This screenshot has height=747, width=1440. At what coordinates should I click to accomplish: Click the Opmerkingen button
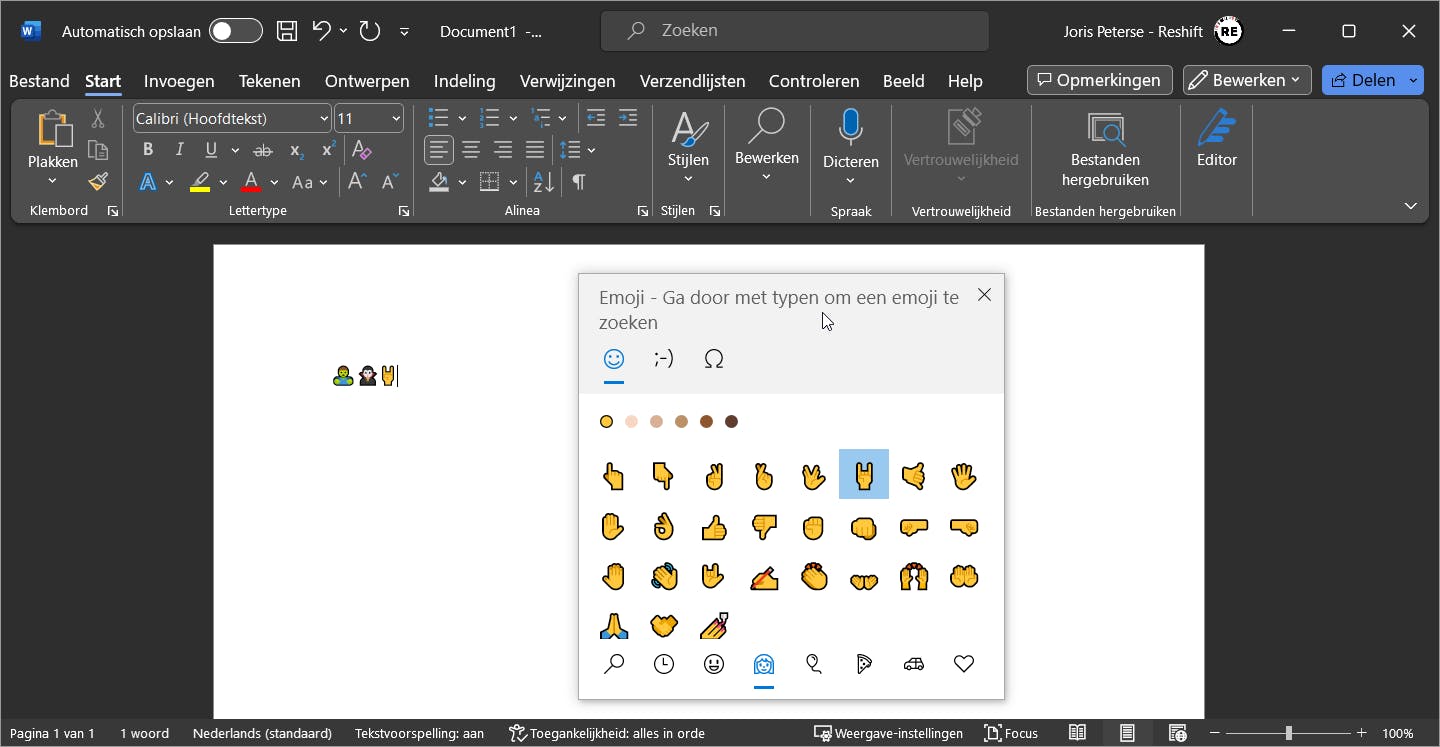[1099, 80]
